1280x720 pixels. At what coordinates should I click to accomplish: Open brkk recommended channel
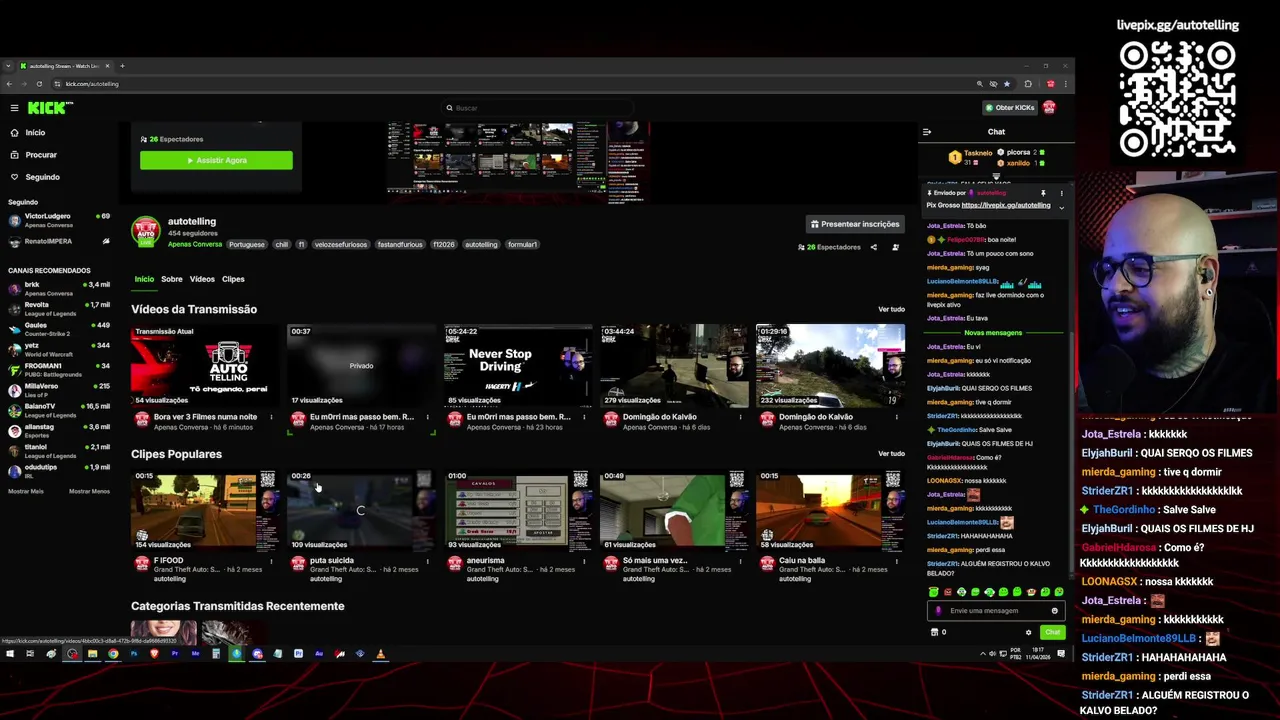58,289
